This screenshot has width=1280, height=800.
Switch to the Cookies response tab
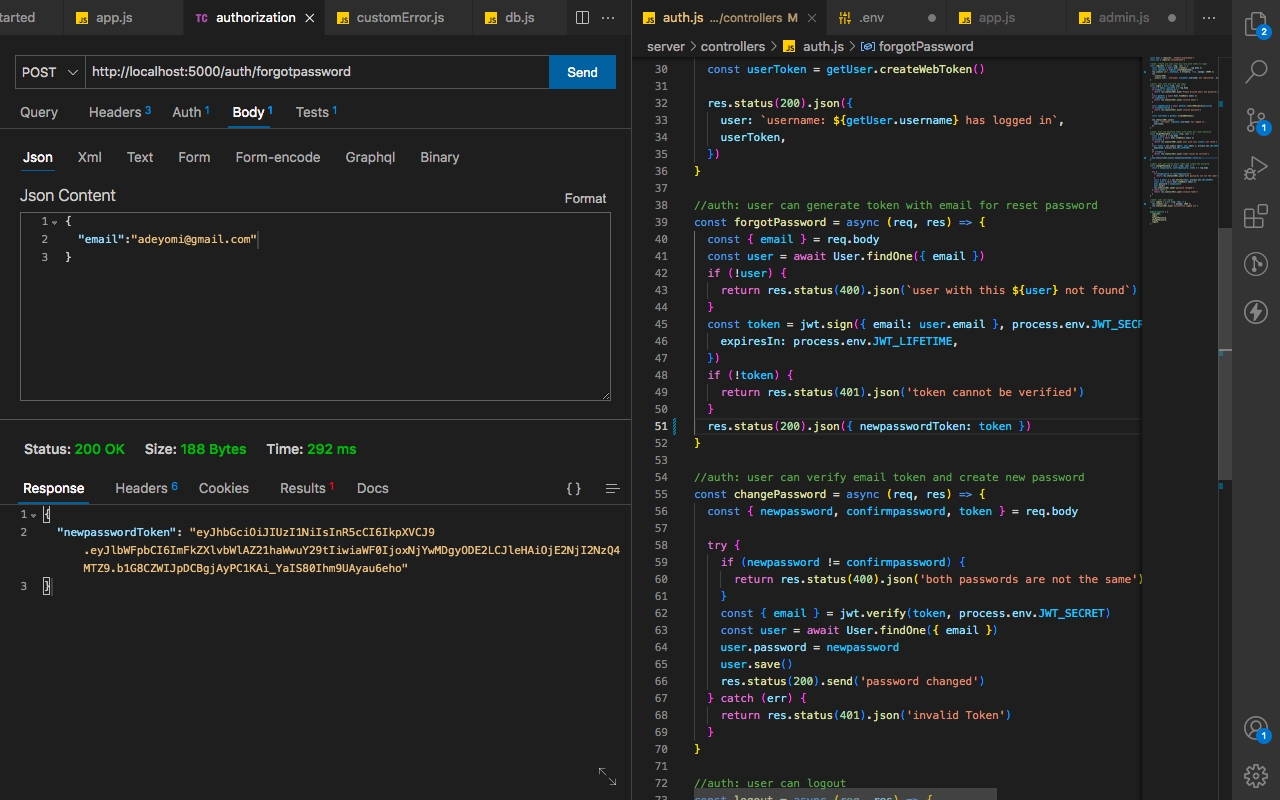223,488
